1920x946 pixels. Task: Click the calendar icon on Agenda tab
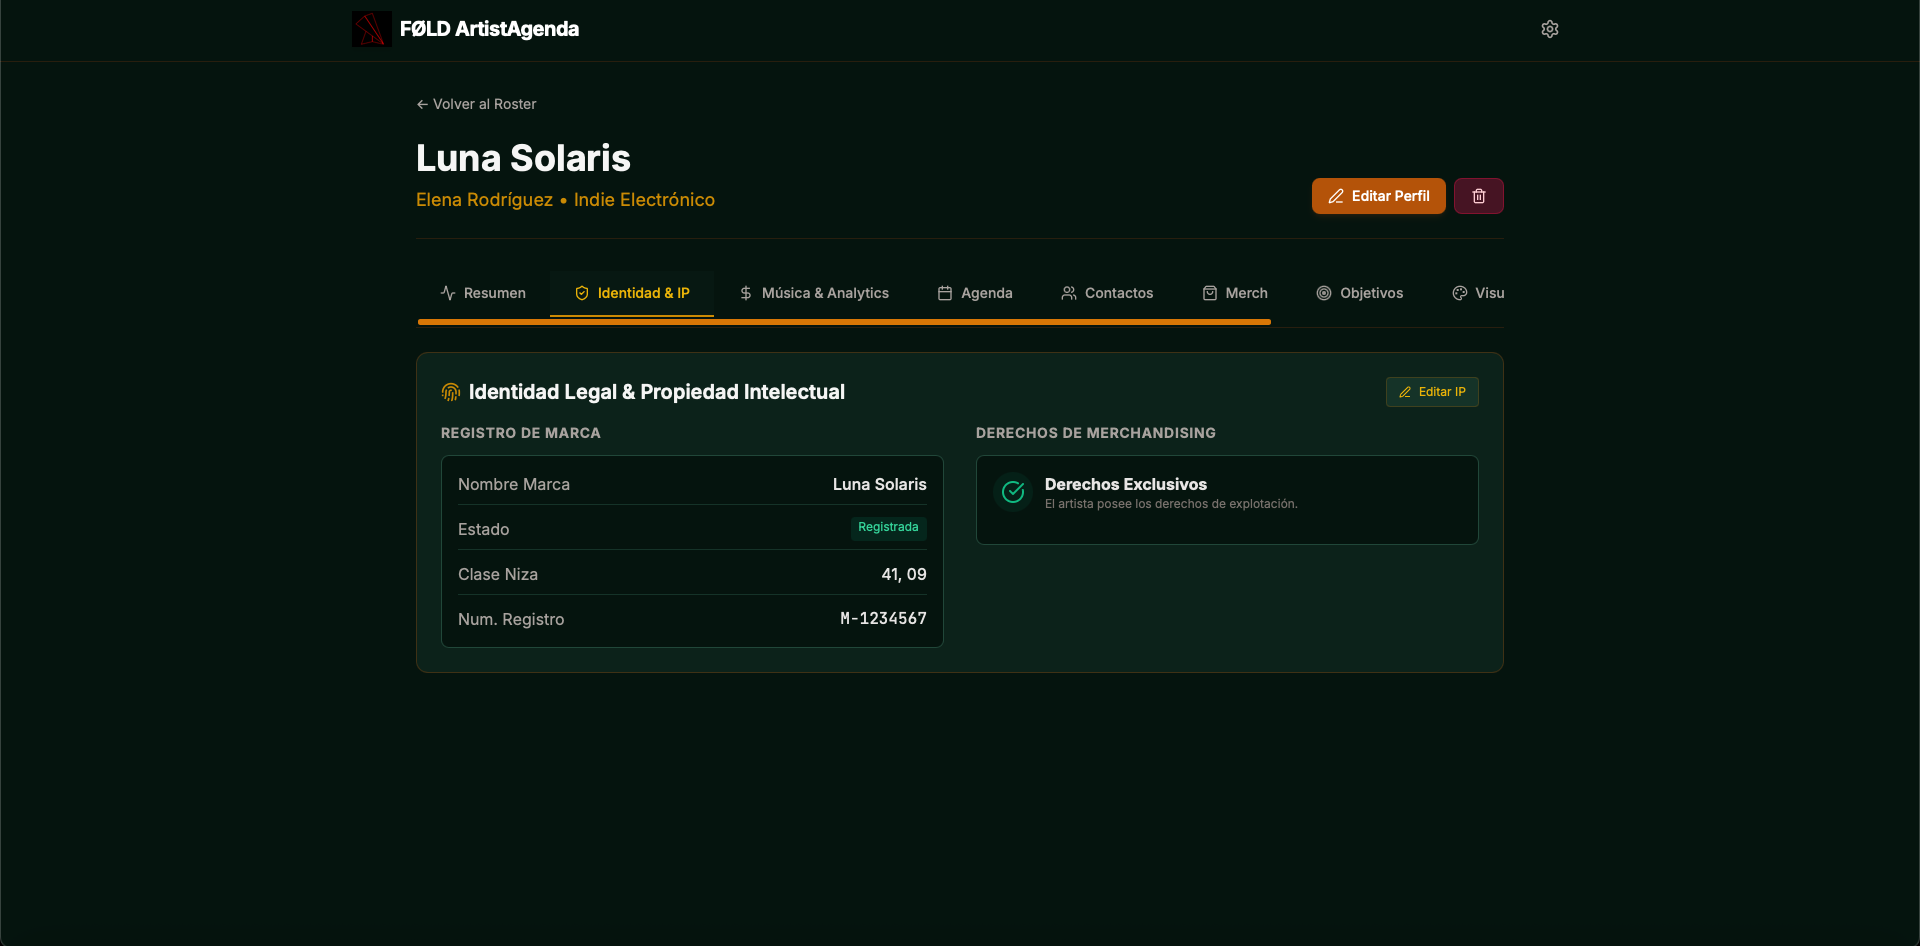pyautogui.click(x=945, y=293)
